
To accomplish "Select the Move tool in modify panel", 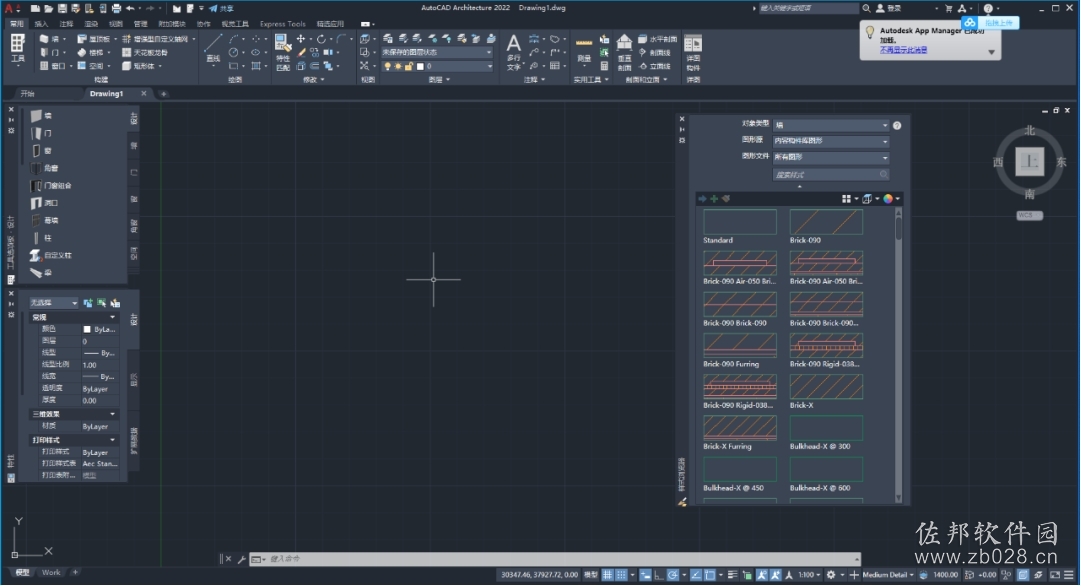I will [x=301, y=39].
